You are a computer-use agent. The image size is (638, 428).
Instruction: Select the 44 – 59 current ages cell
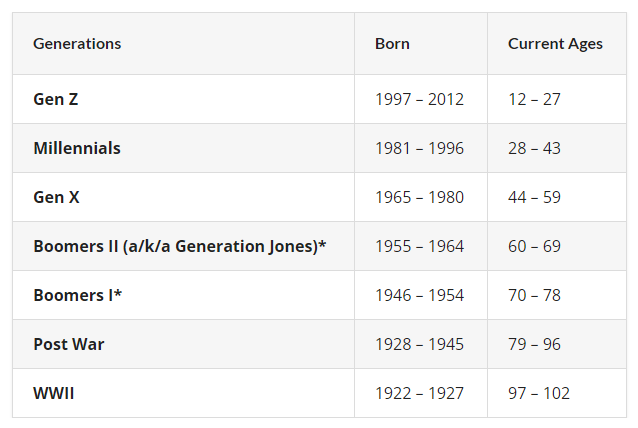[534, 197]
